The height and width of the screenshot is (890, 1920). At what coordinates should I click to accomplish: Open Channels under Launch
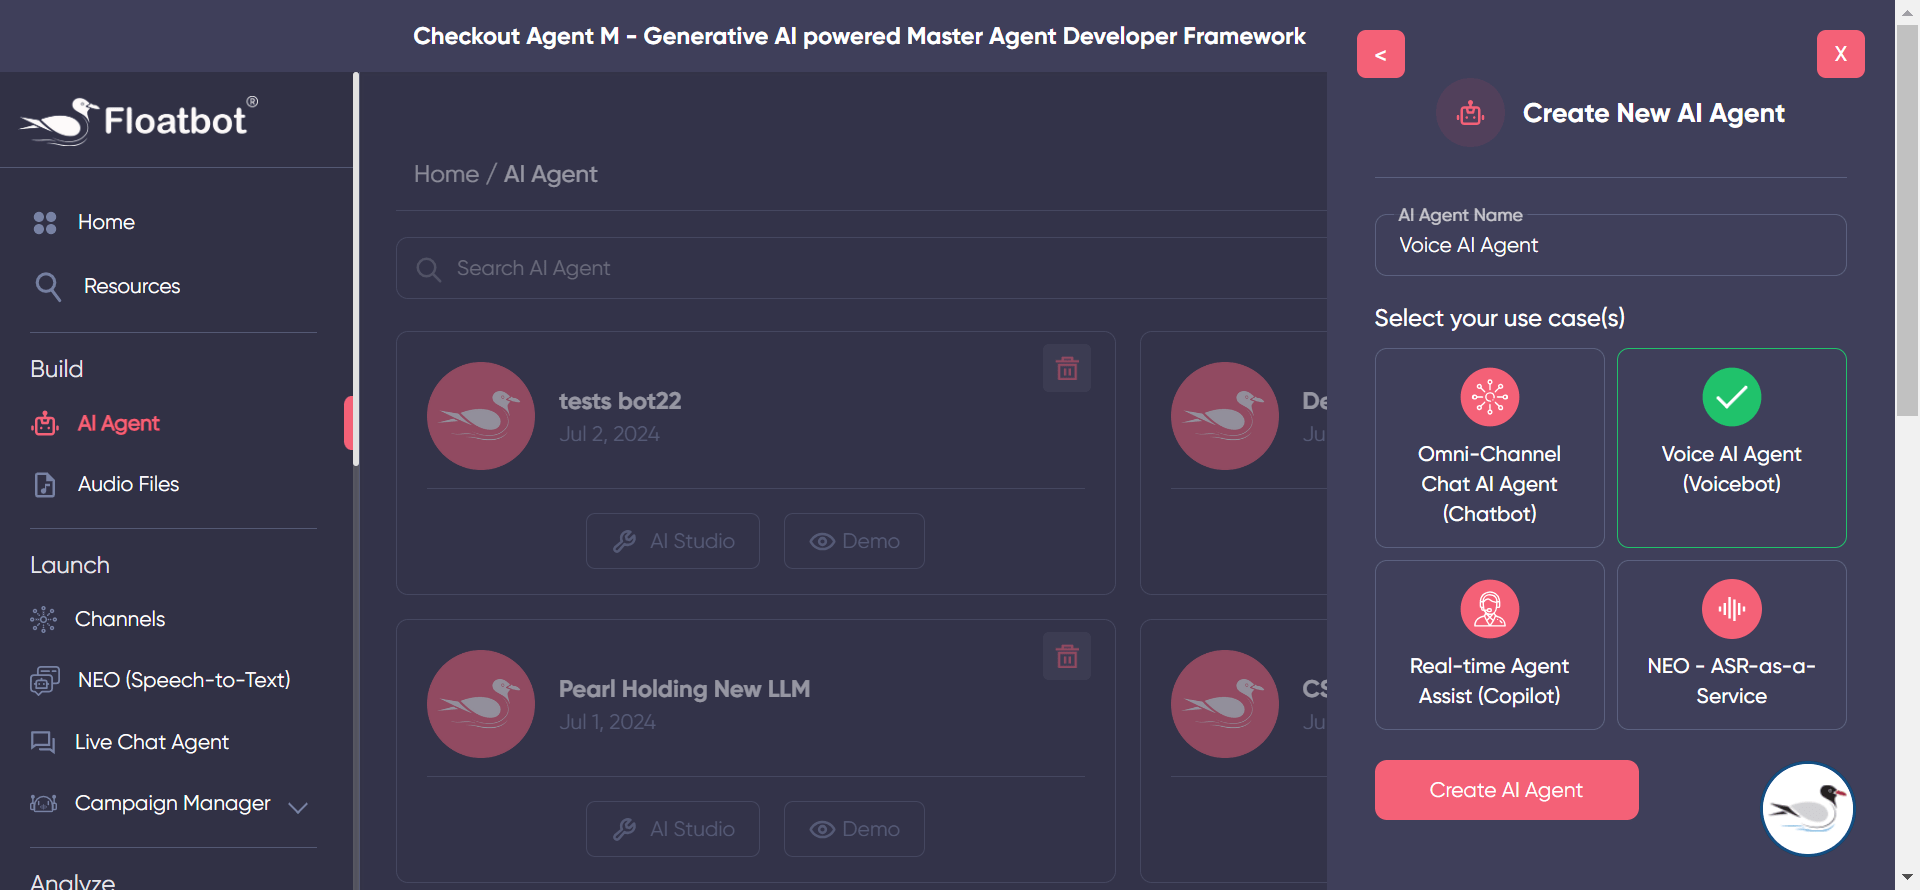coord(120,619)
